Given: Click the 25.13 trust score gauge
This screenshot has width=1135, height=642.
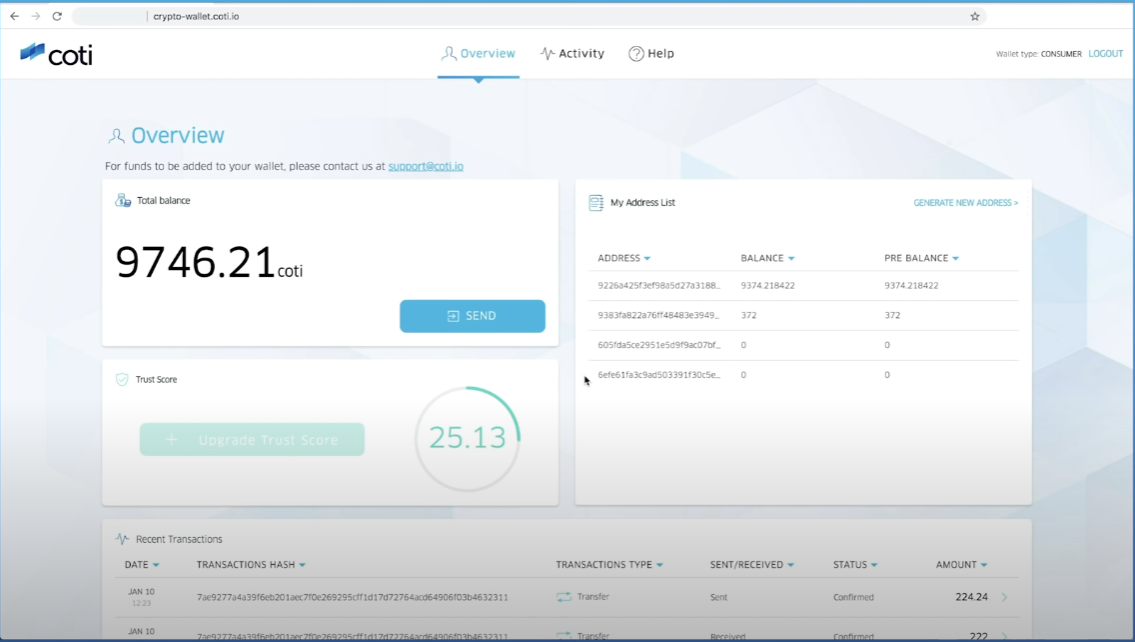Looking at the screenshot, I should click(468, 439).
